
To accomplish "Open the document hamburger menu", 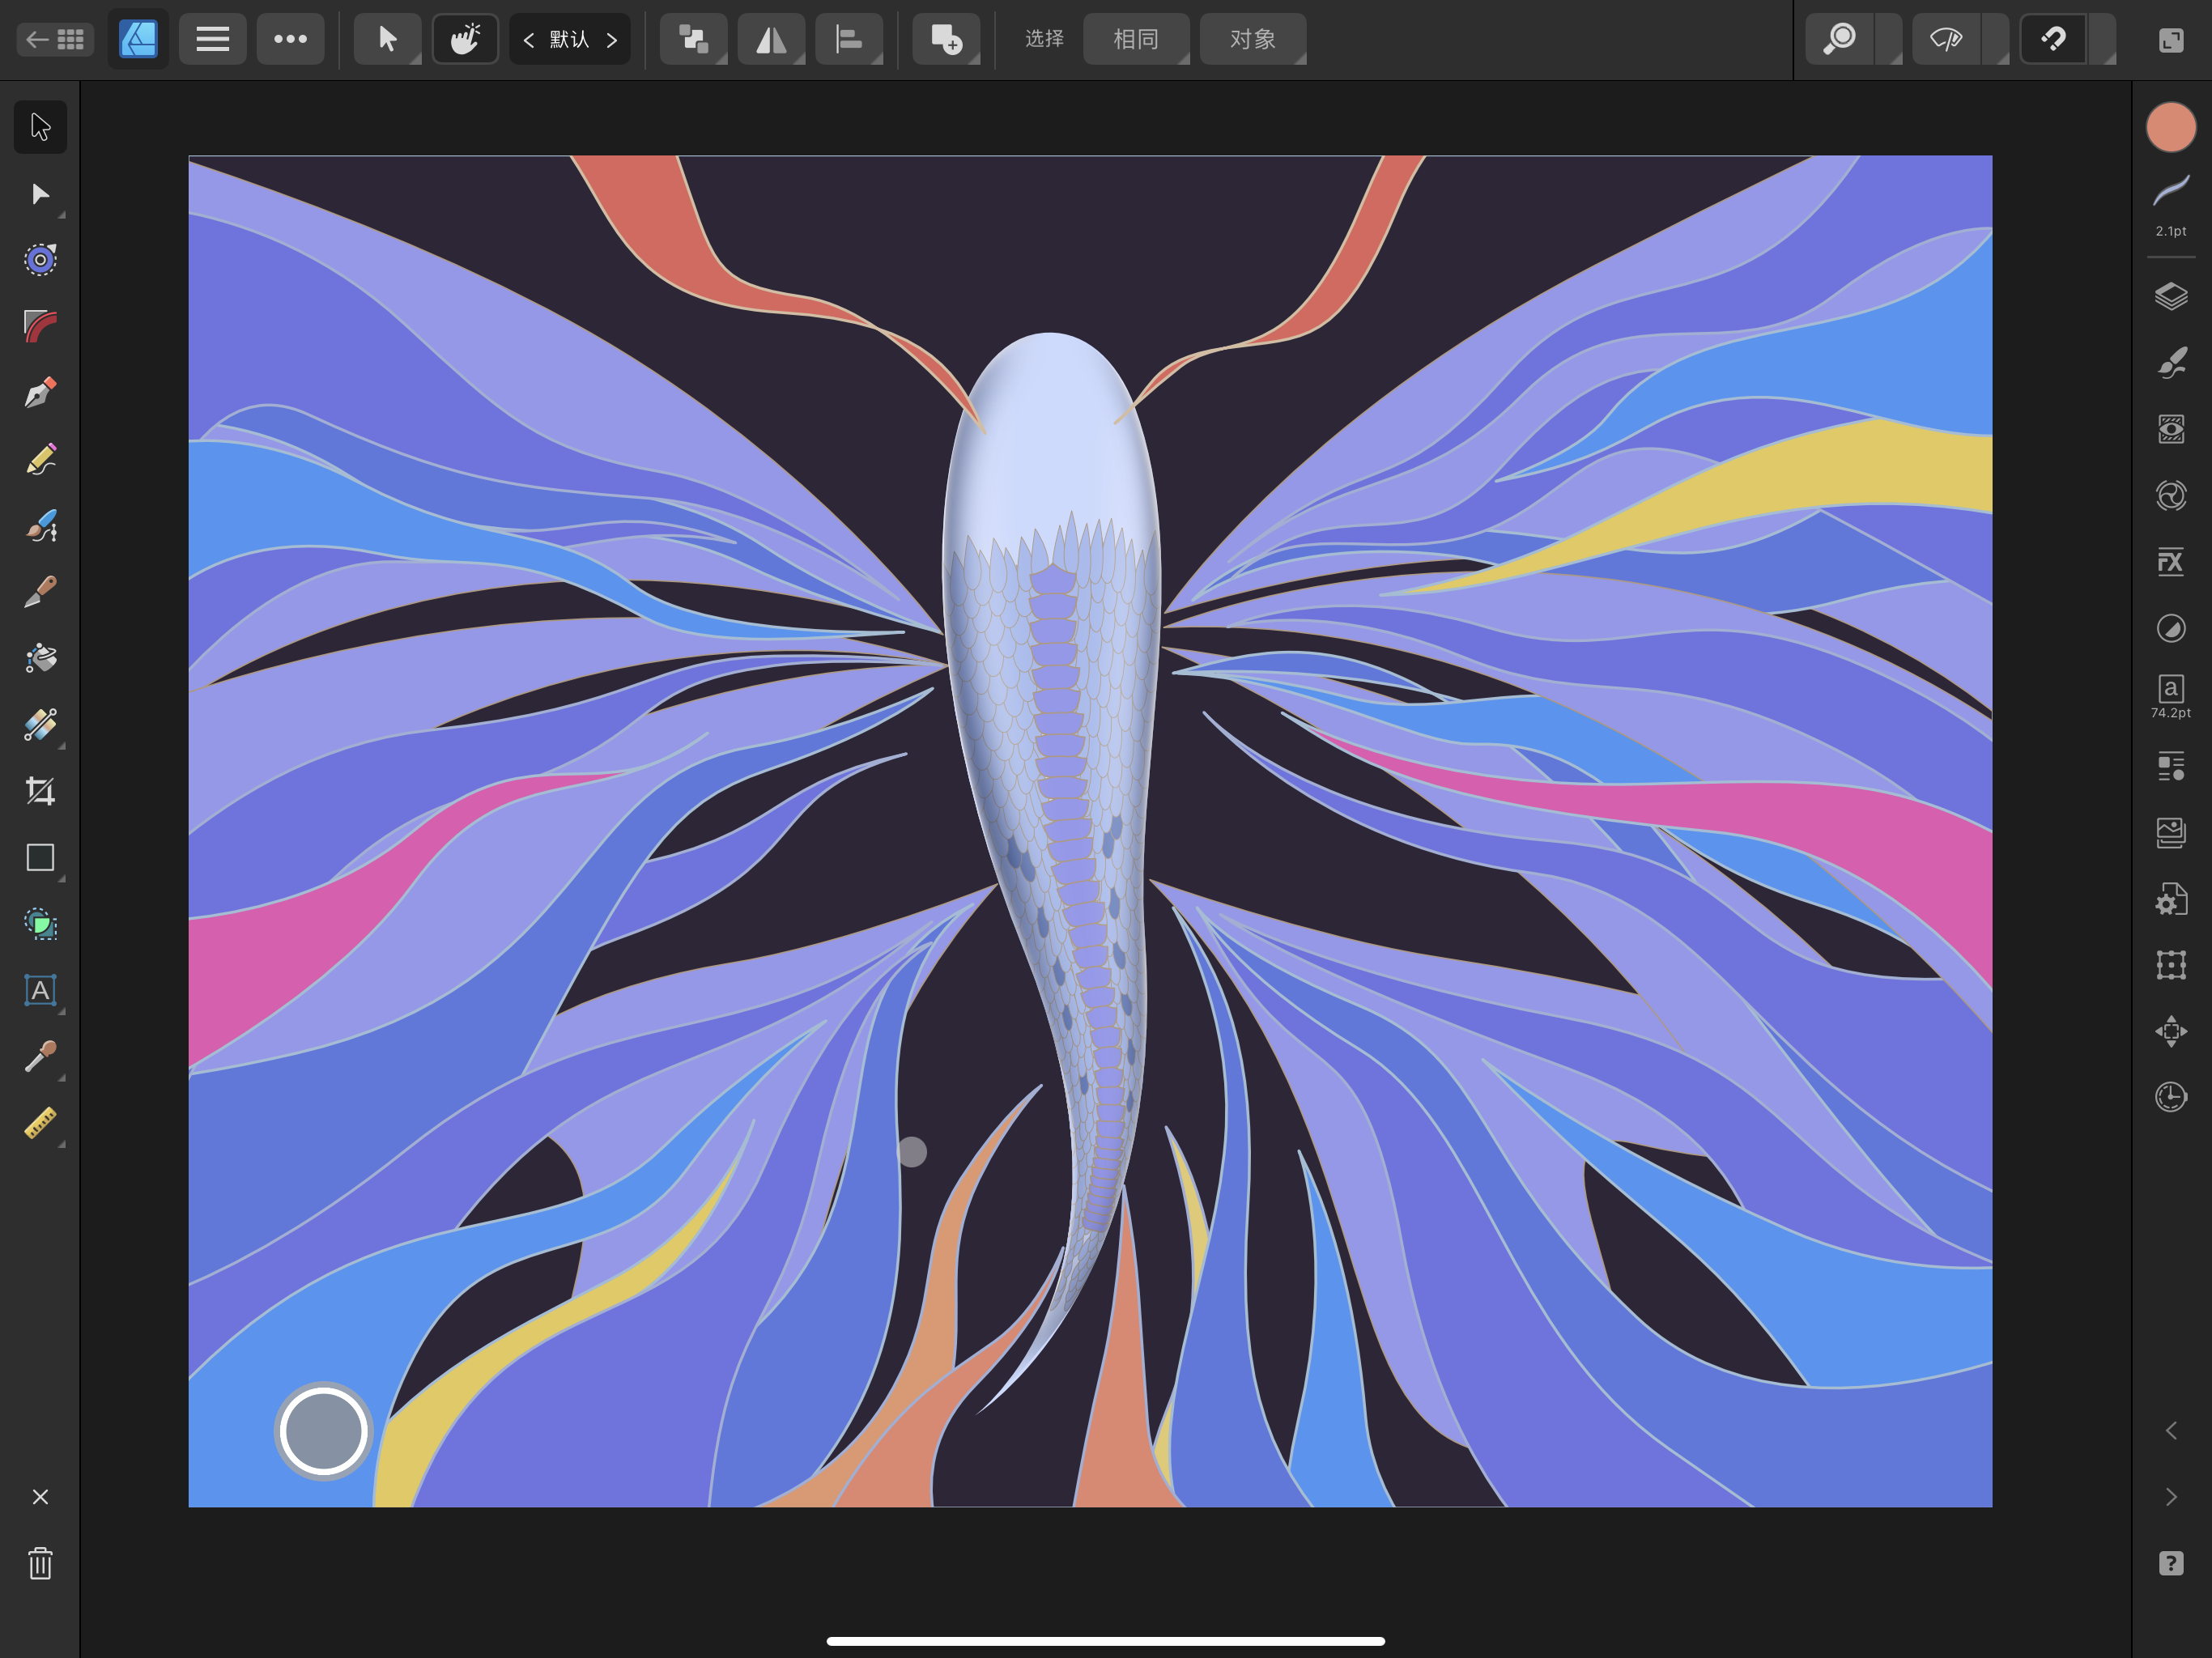I will pos(212,39).
